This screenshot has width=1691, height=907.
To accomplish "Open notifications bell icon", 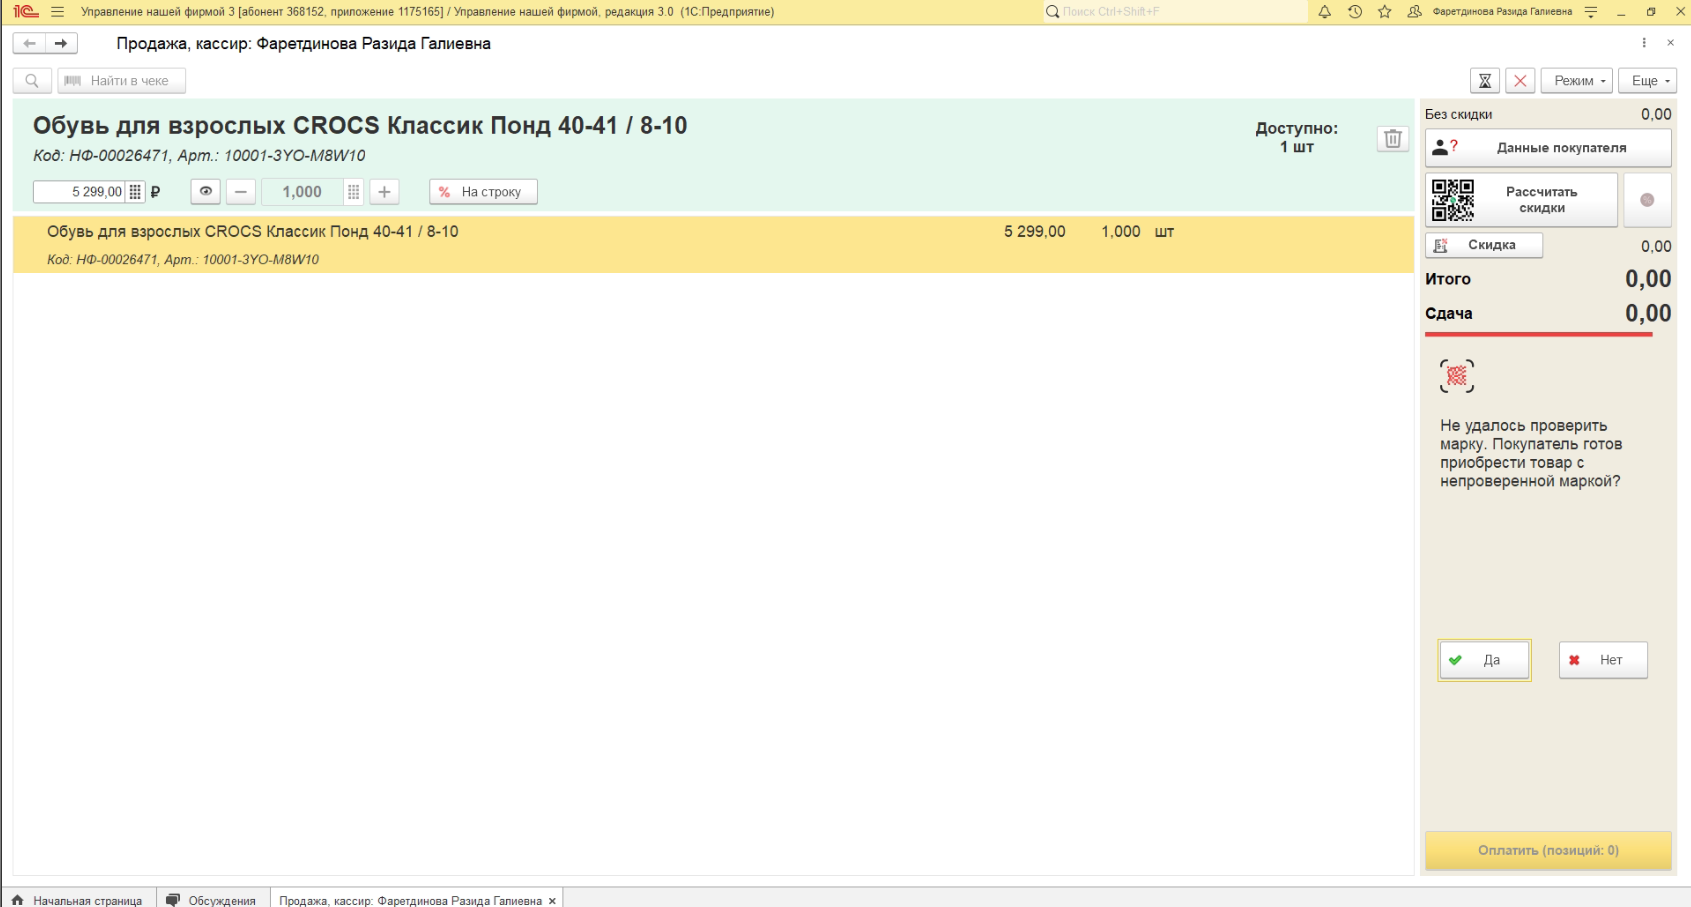I will pyautogui.click(x=1324, y=12).
